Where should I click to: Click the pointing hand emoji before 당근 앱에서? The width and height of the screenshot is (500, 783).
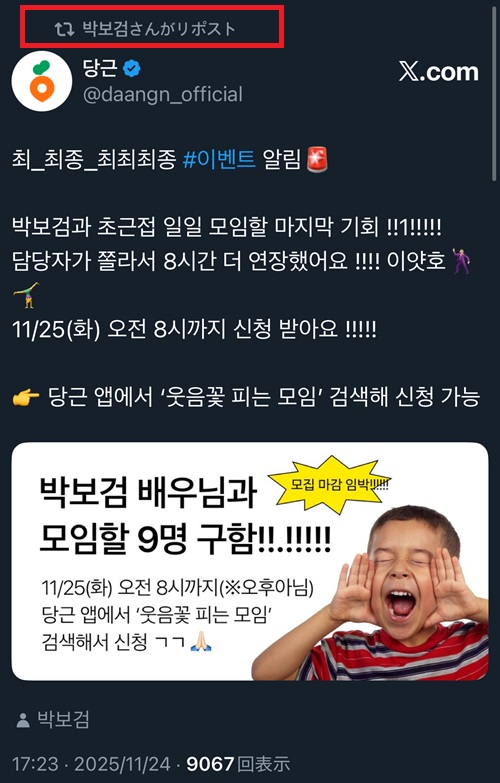(26, 397)
